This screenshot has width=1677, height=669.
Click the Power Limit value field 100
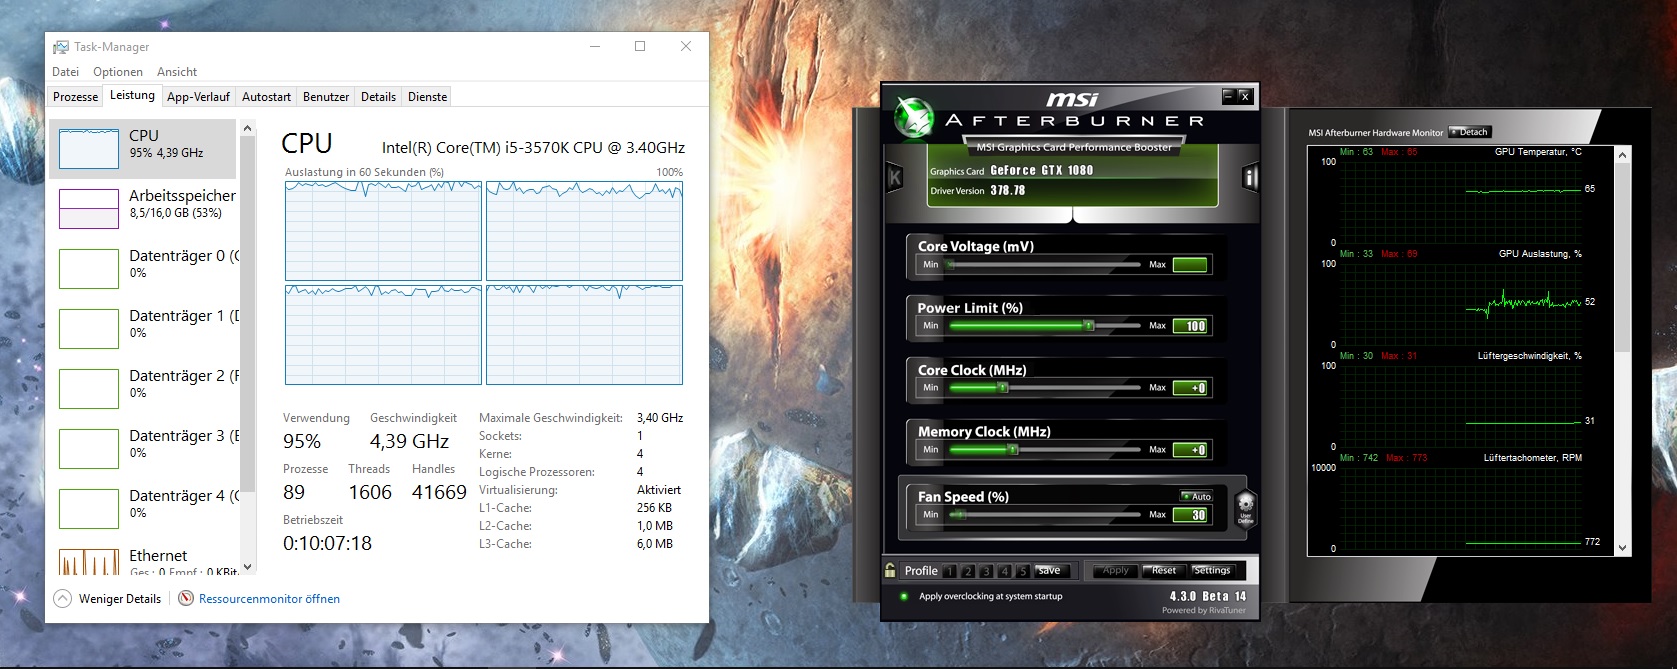tap(1190, 326)
